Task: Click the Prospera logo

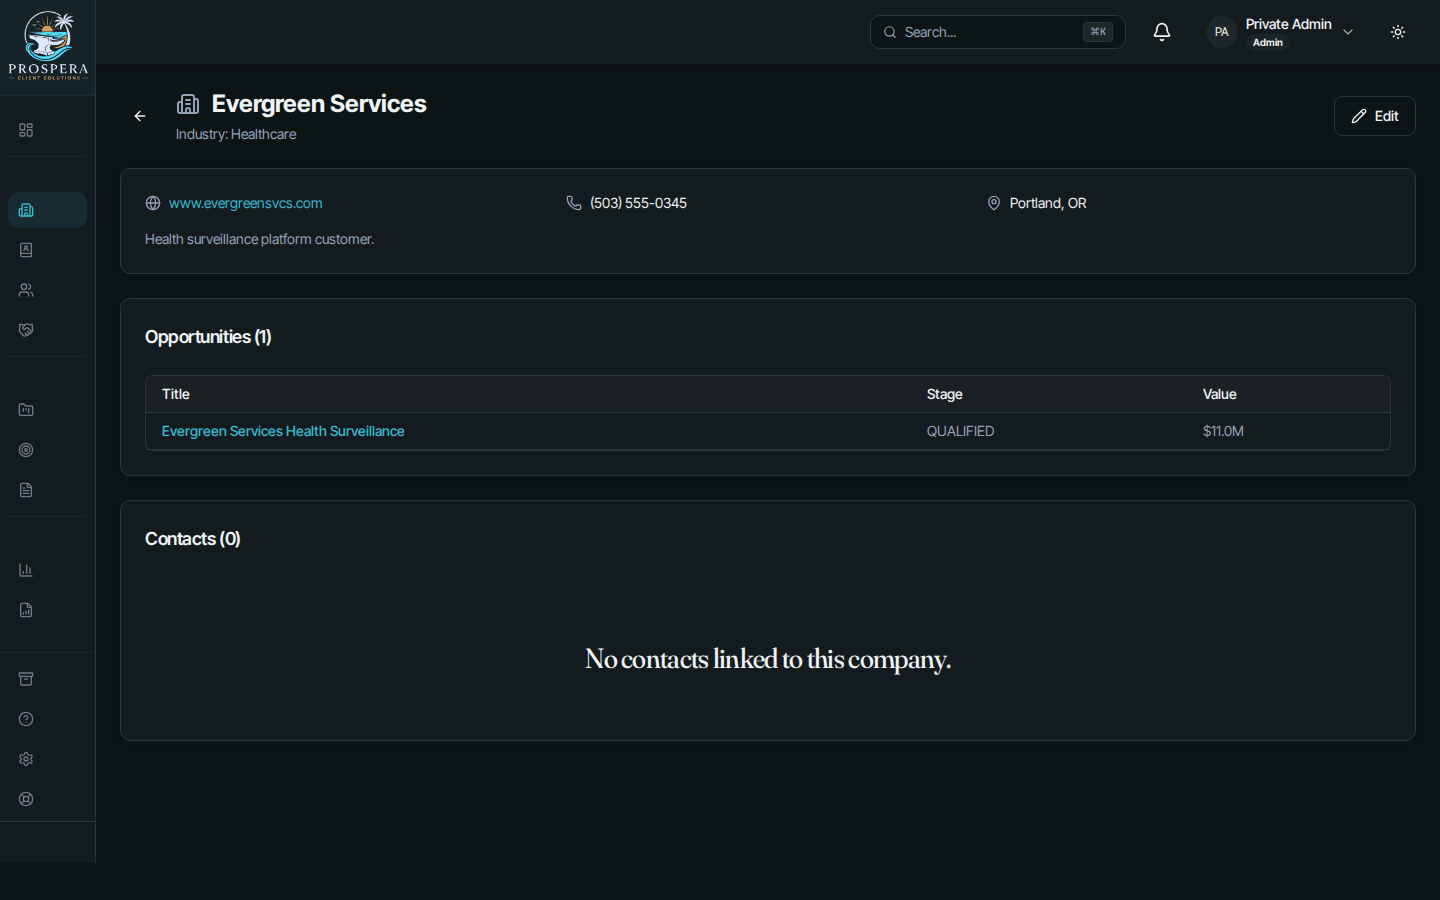Action: [x=48, y=47]
